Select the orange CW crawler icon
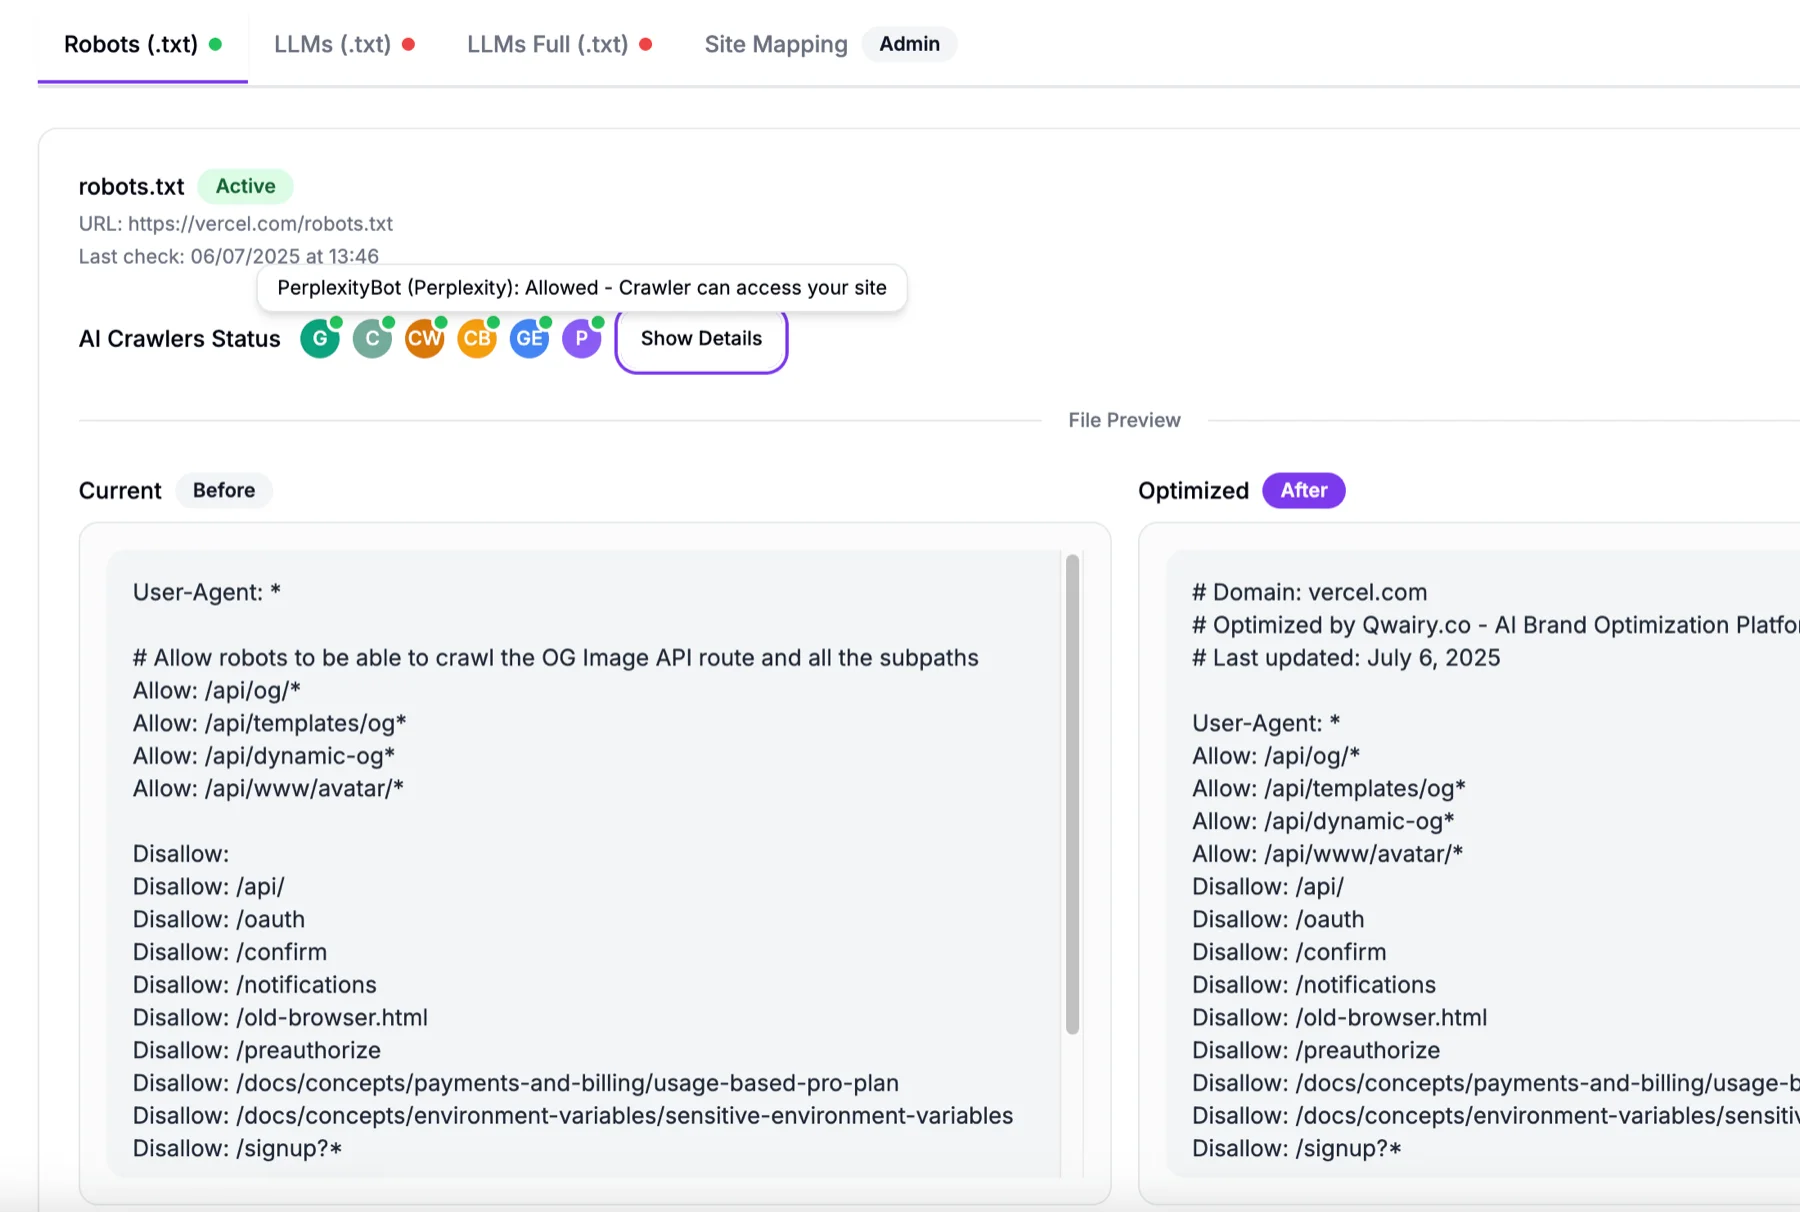Screen dimensions: 1800x1212 tap(424, 339)
